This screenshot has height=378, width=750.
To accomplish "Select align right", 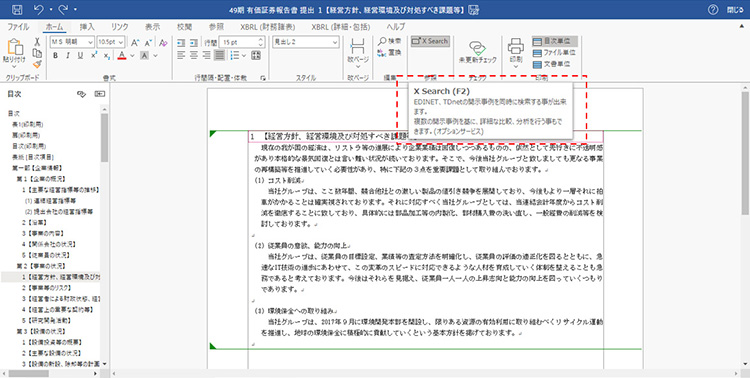I will 207,56.
